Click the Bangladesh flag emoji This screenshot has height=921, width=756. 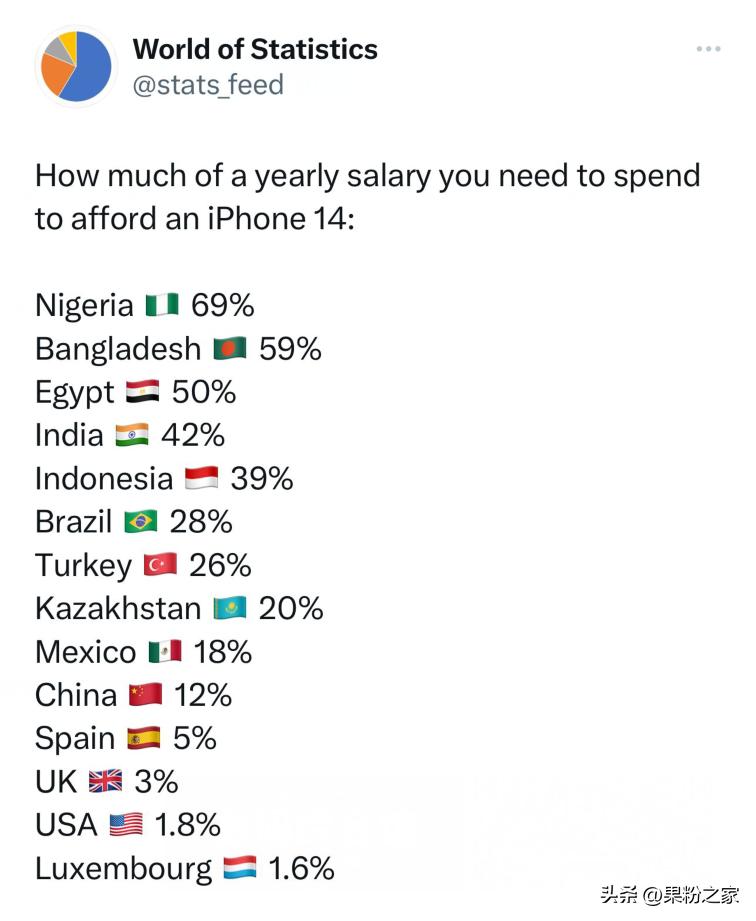(231, 348)
